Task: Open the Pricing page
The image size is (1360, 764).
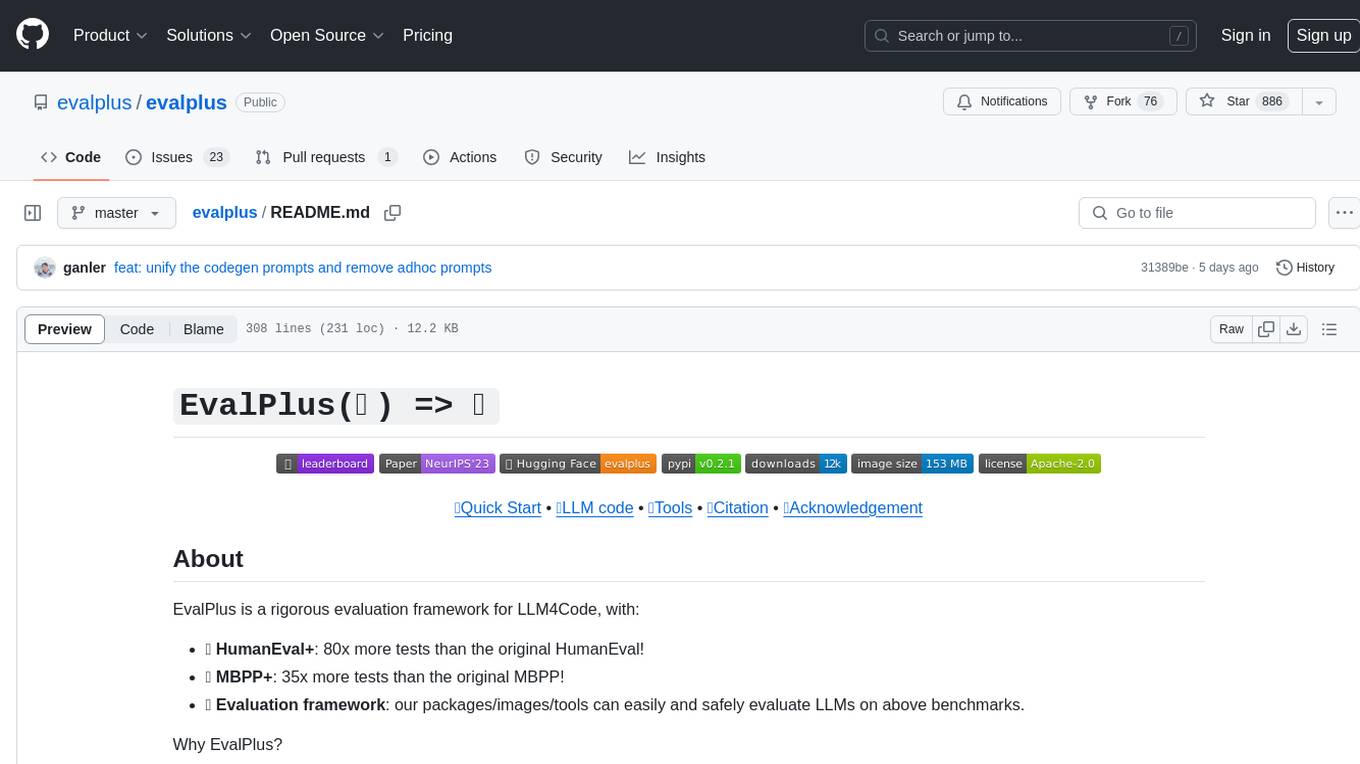Action: [x=427, y=35]
